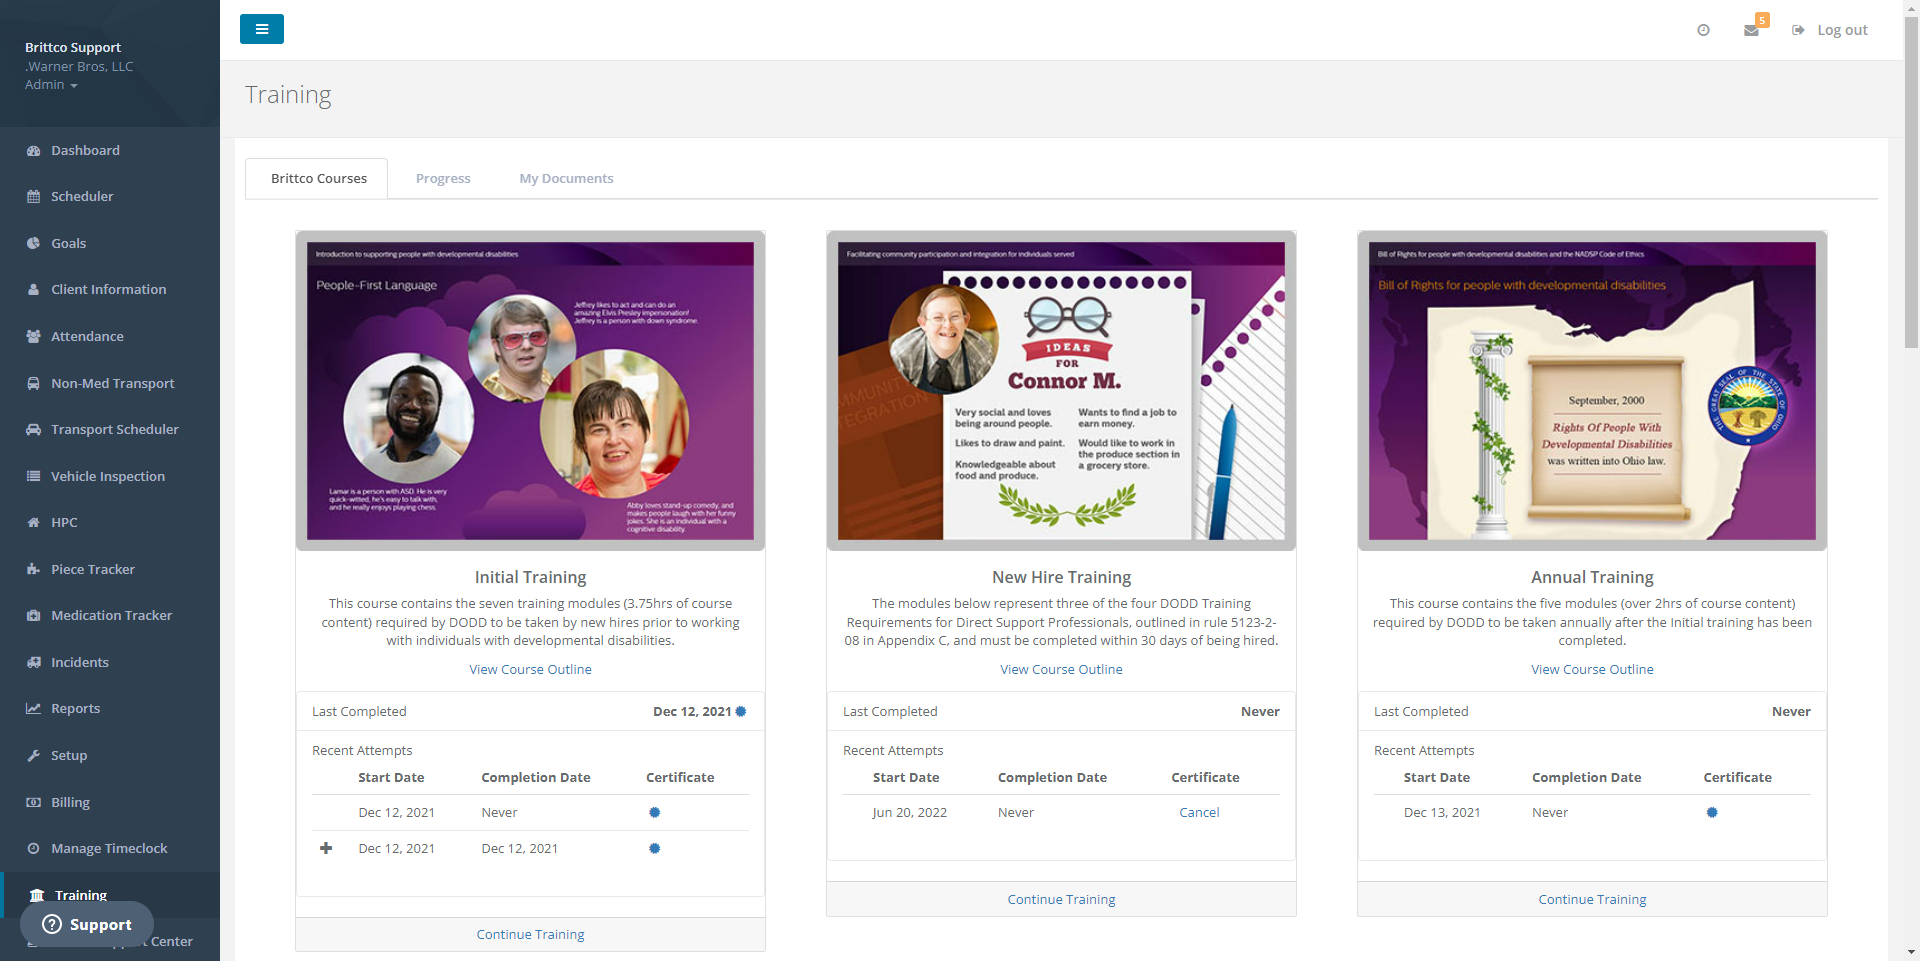The height and width of the screenshot is (961, 1920).
Task: Click Initial Training last completed certificate badge
Action: (741, 712)
